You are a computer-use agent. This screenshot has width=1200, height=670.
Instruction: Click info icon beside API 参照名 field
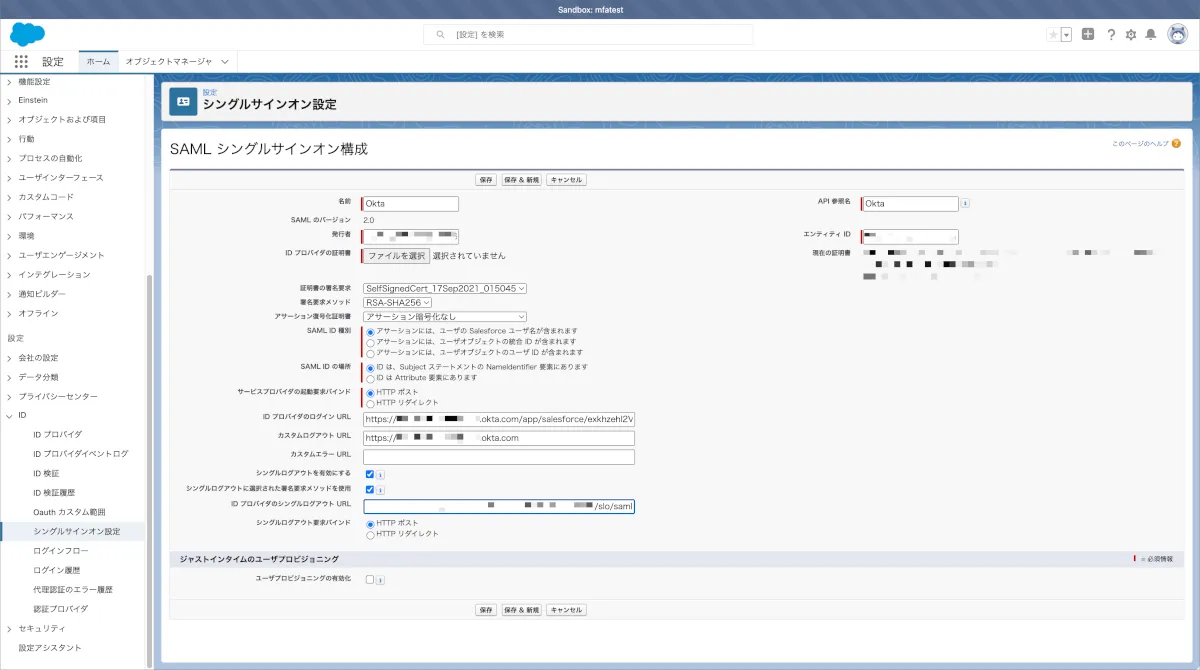(x=965, y=203)
